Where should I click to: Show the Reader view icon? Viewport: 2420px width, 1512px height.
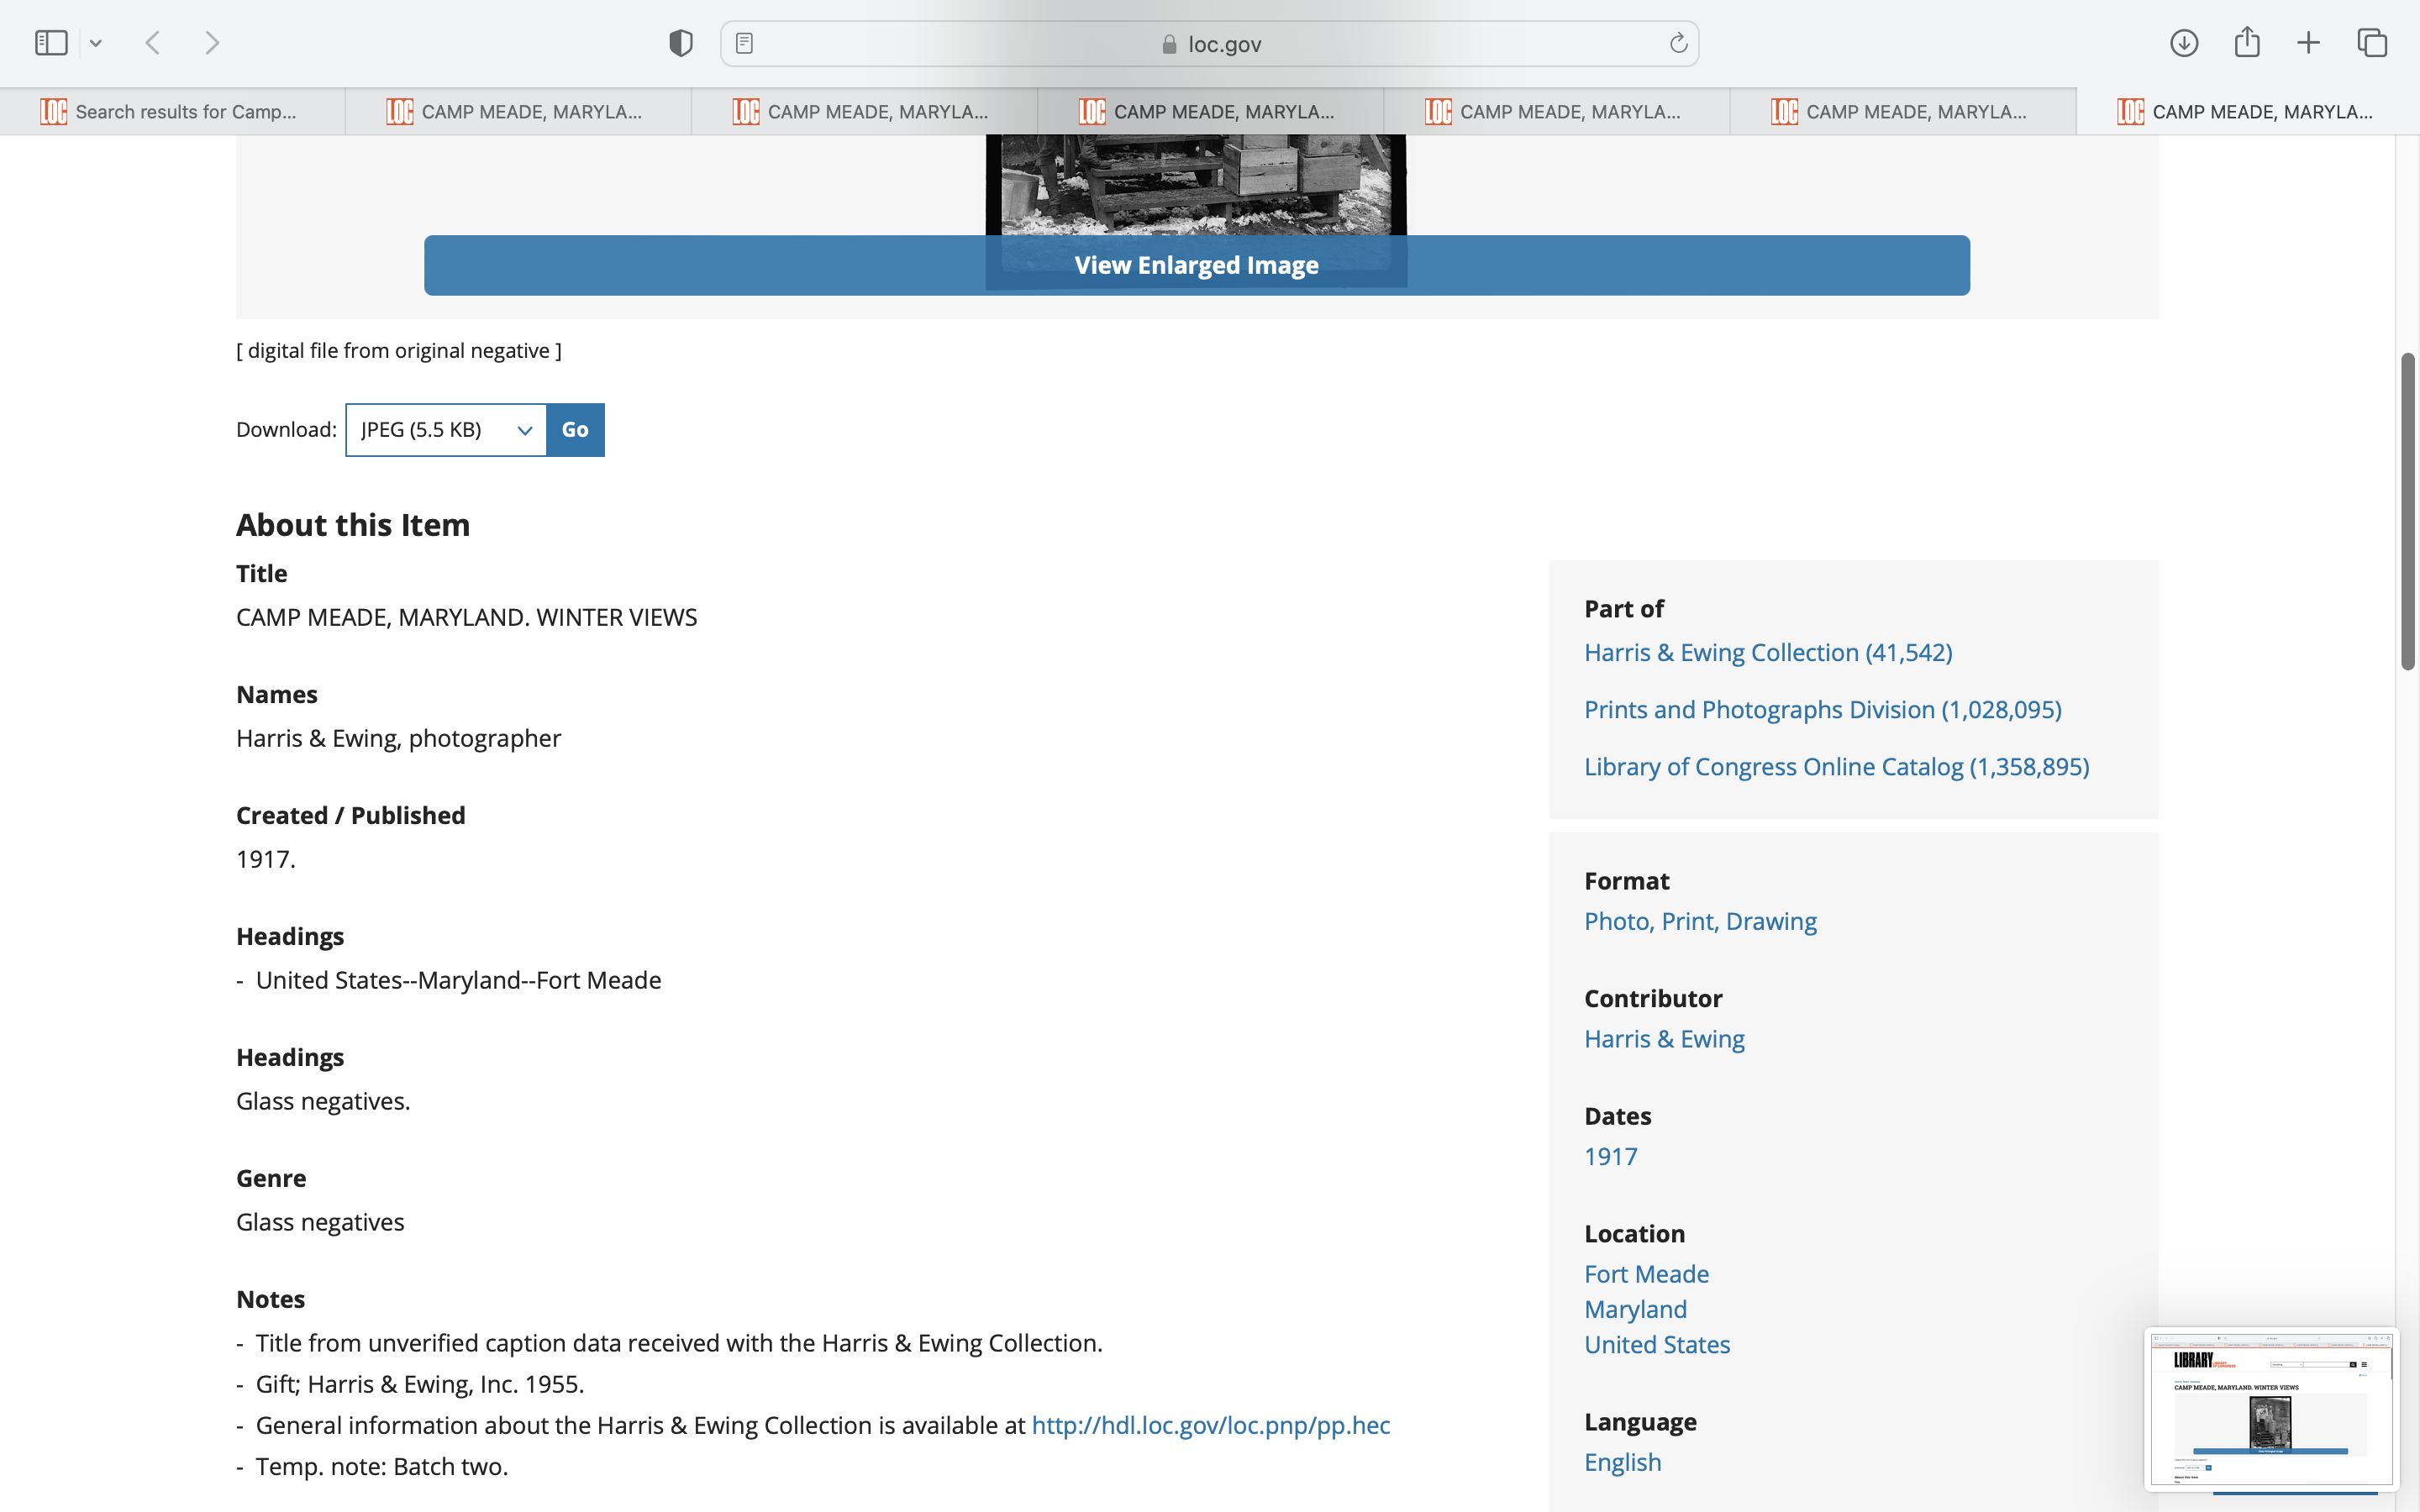point(744,43)
